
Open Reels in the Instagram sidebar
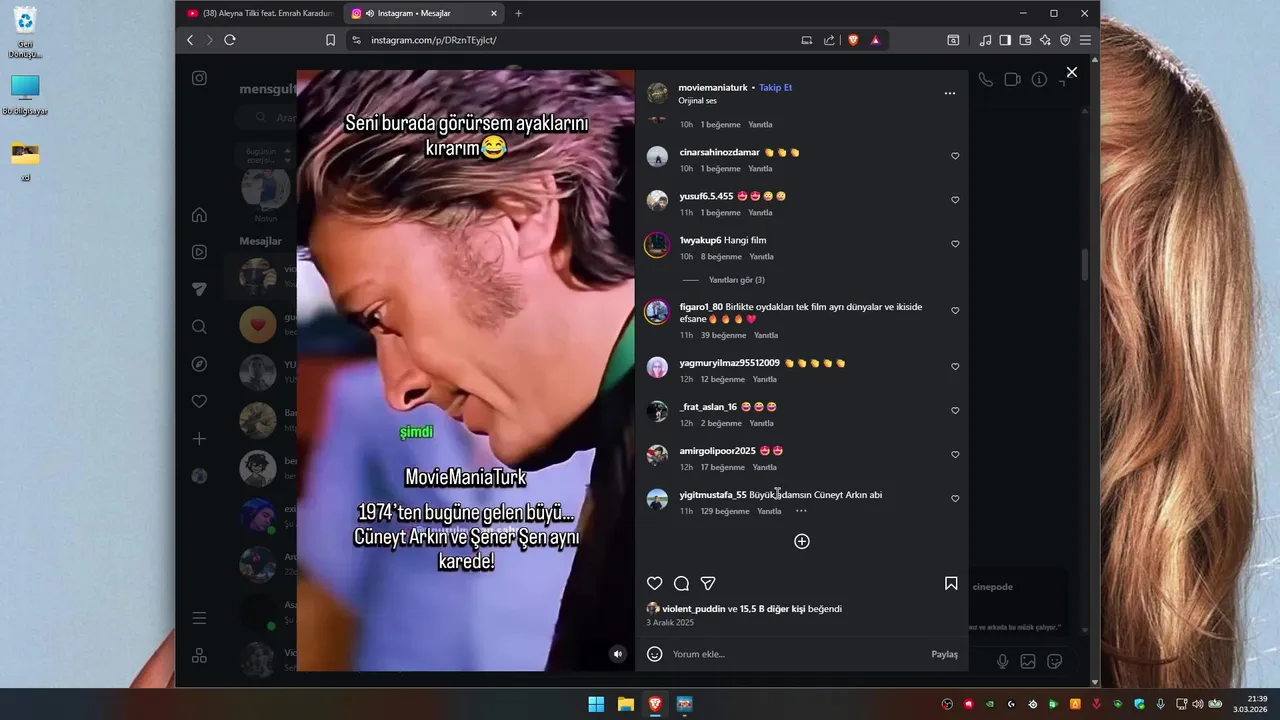[199, 252]
